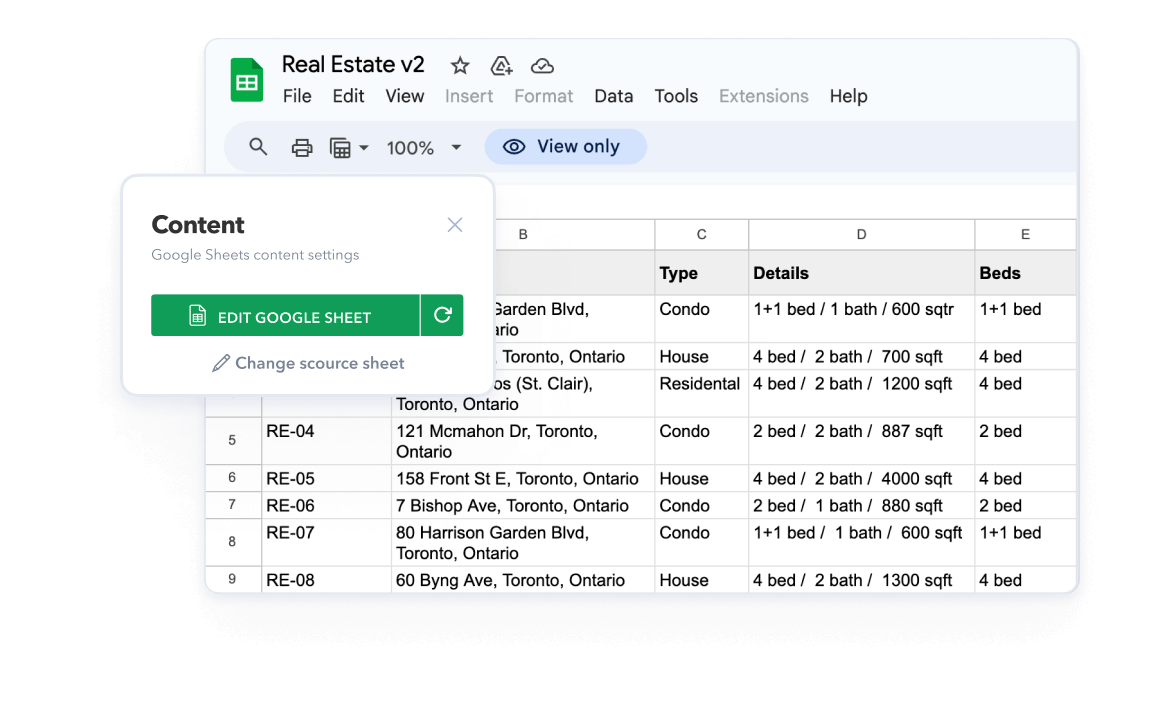Expand filter views dropdown arrow
This screenshot has height=703, width=1153.
[364, 148]
